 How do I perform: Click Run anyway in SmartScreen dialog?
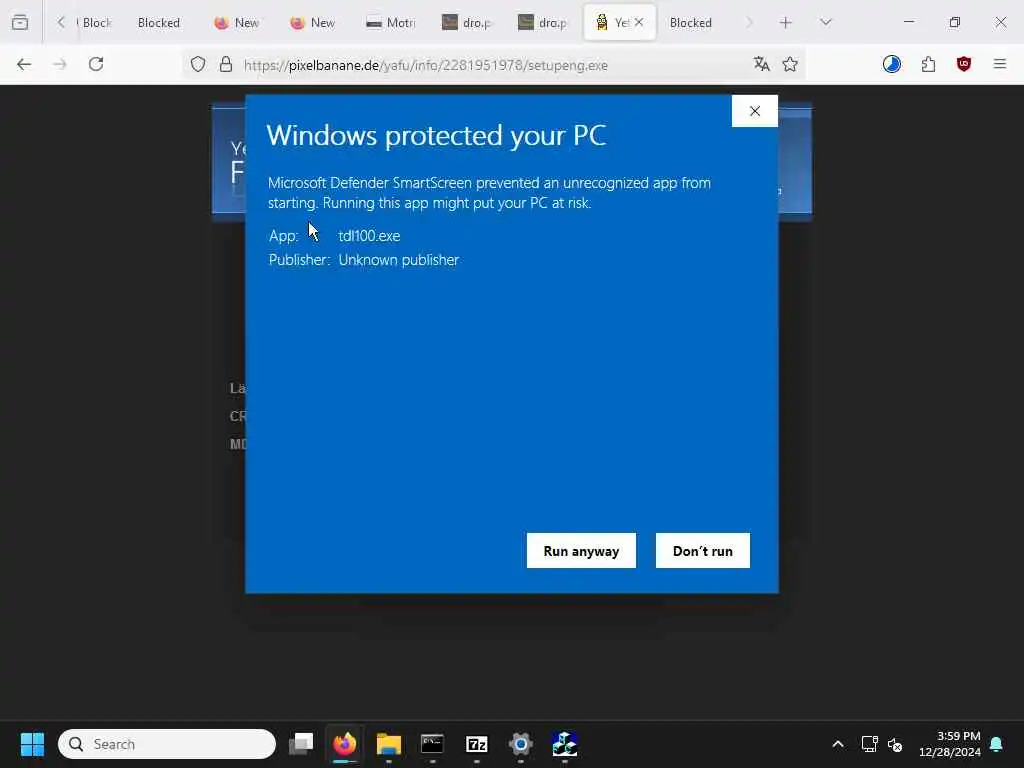pyautogui.click(x=581, y=551)
